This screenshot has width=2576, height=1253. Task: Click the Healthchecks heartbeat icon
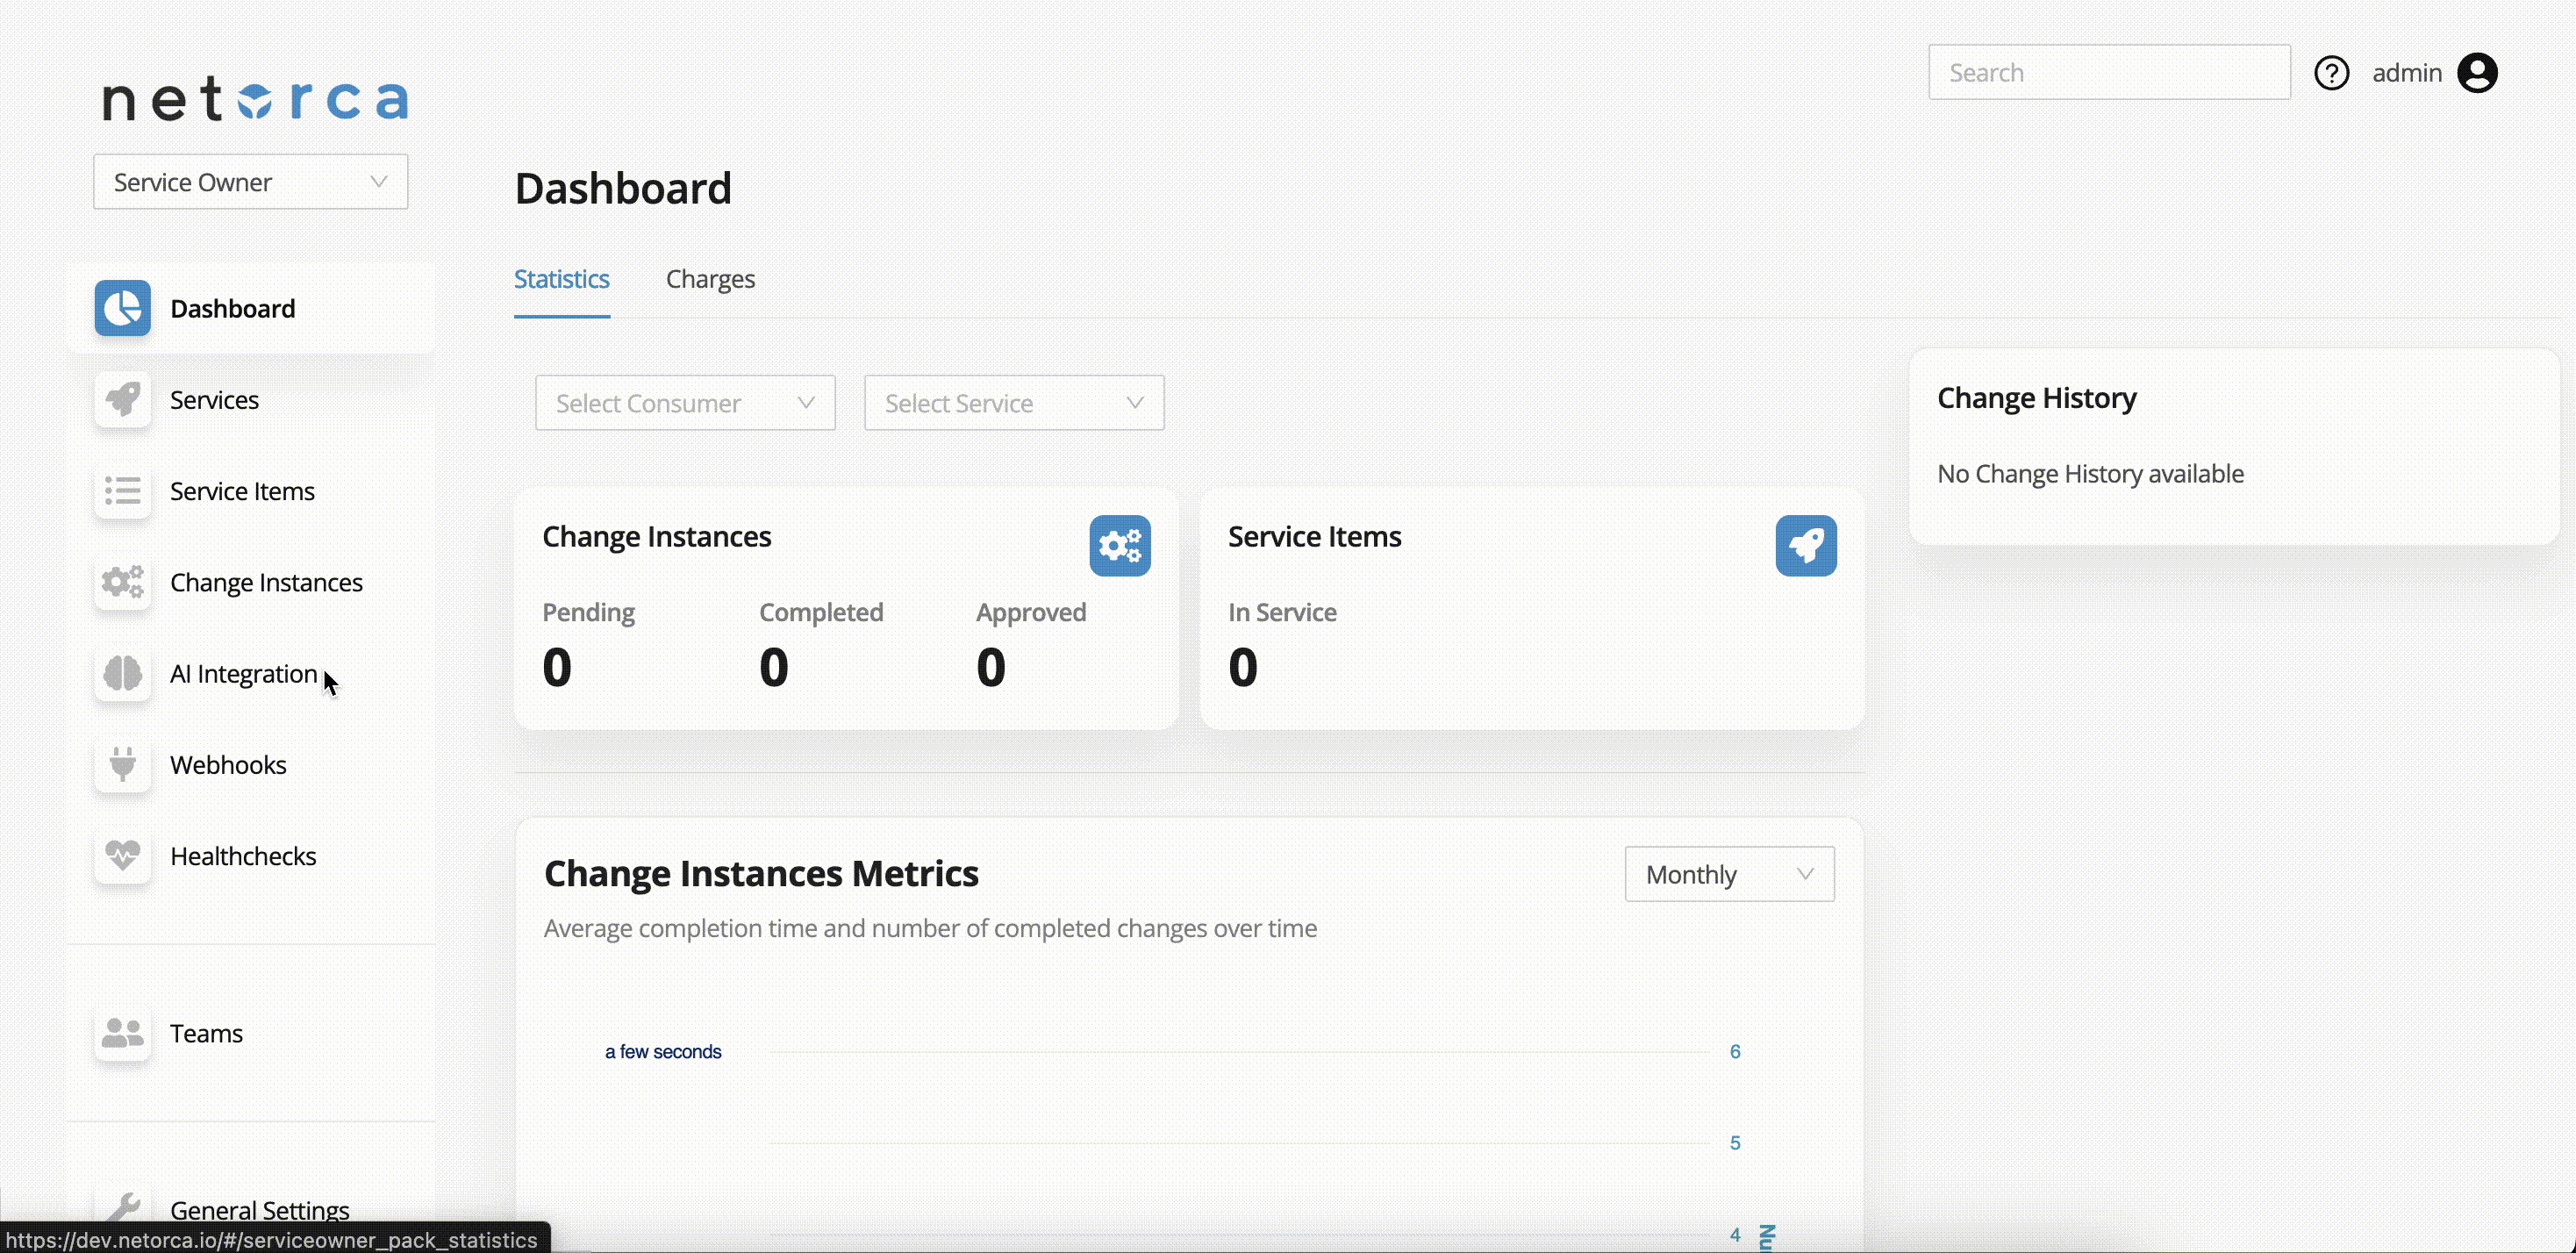(x=122, y=856)
